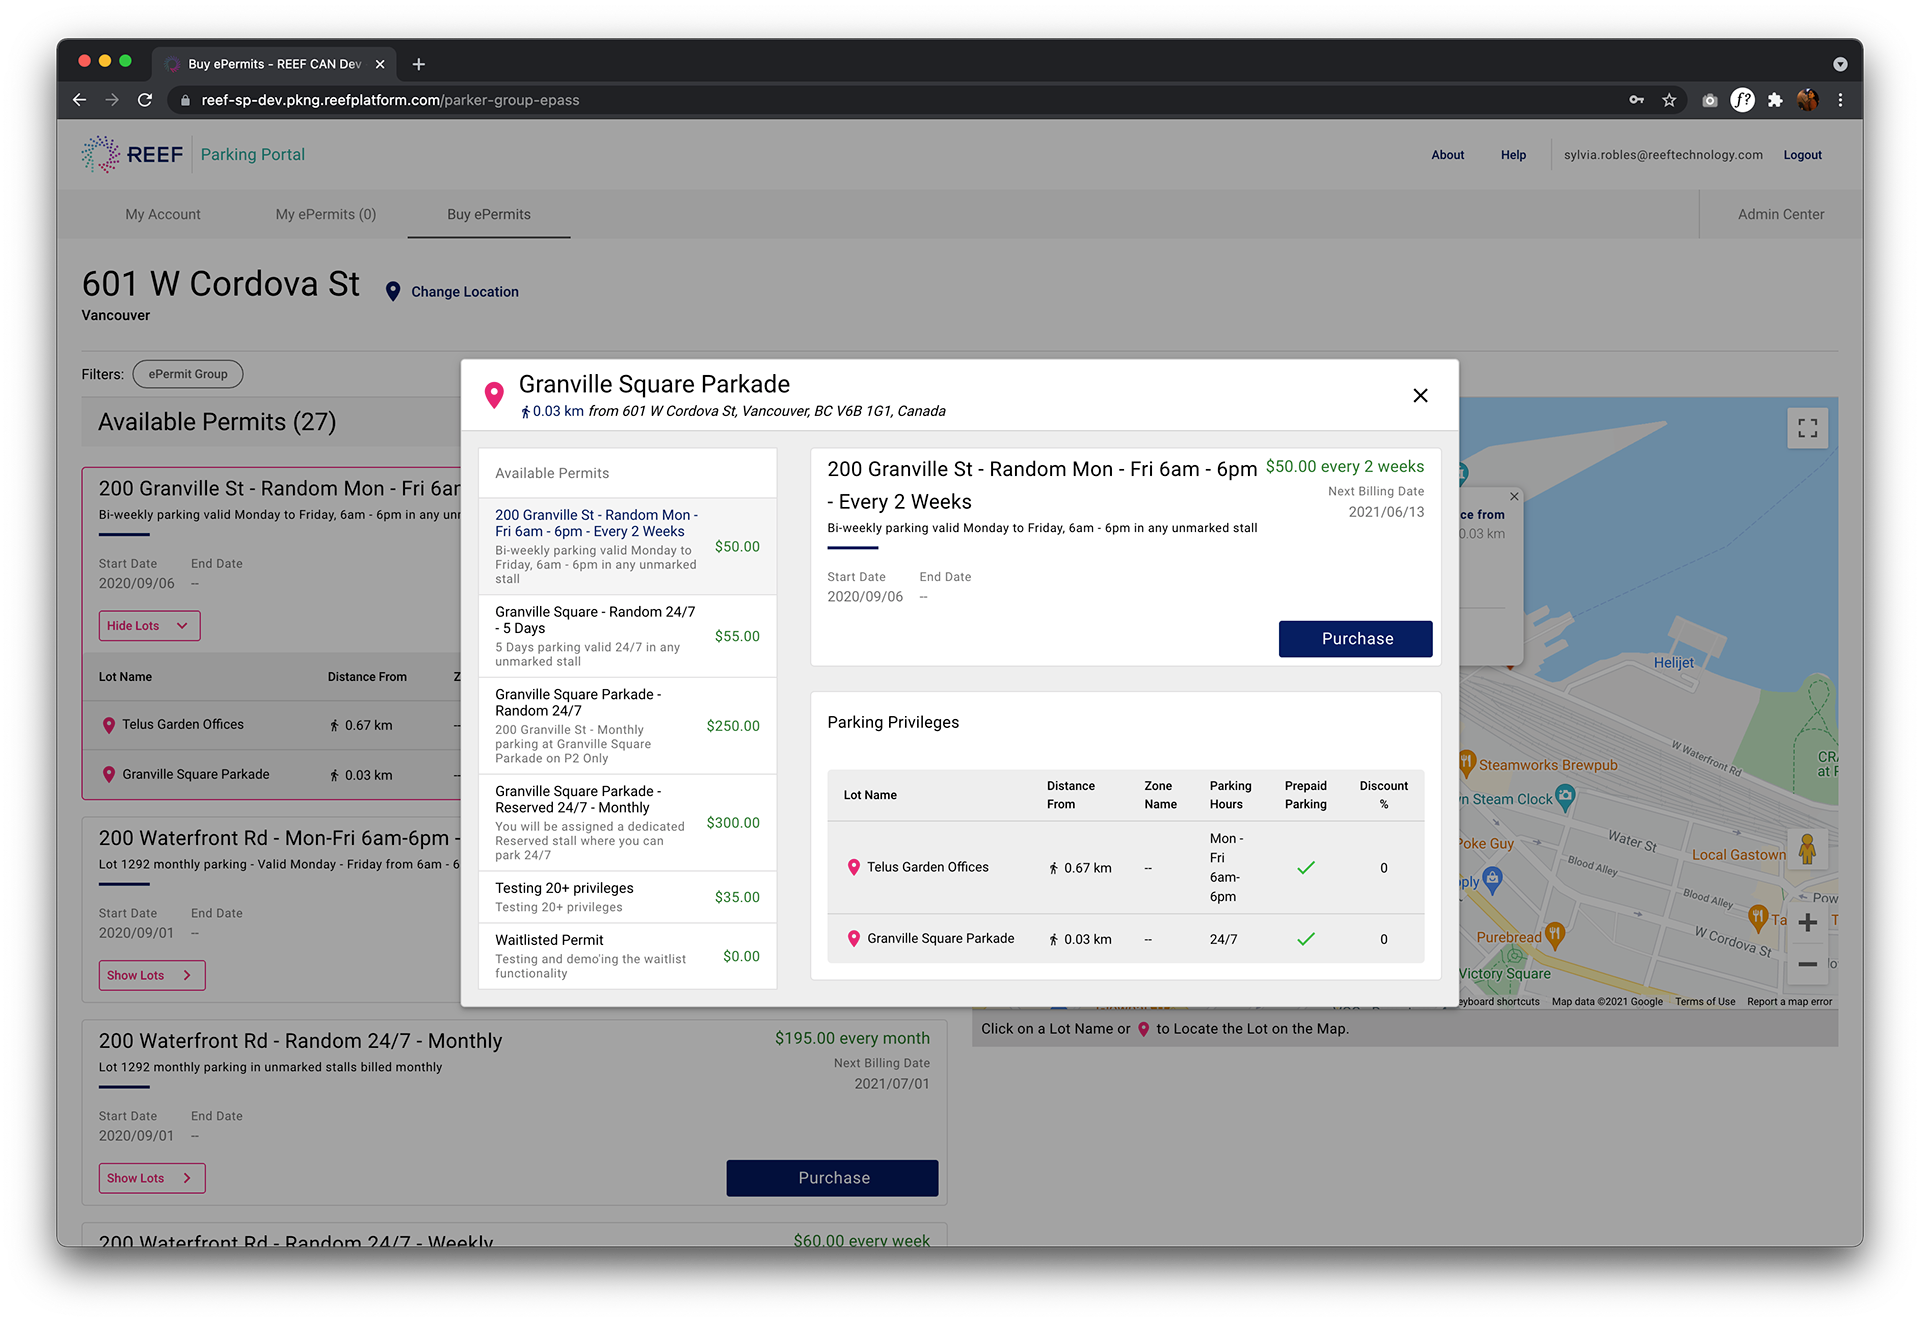Click the Purebread map marker

pos(1554,935)
